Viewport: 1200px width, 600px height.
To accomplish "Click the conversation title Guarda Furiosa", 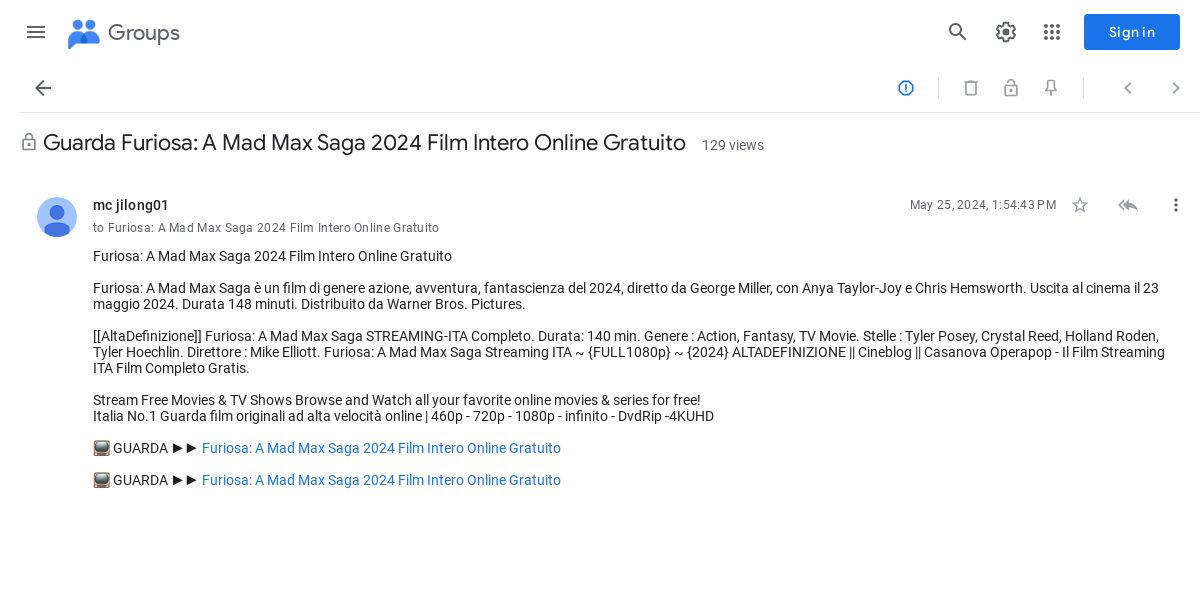I will coord(364,143).
